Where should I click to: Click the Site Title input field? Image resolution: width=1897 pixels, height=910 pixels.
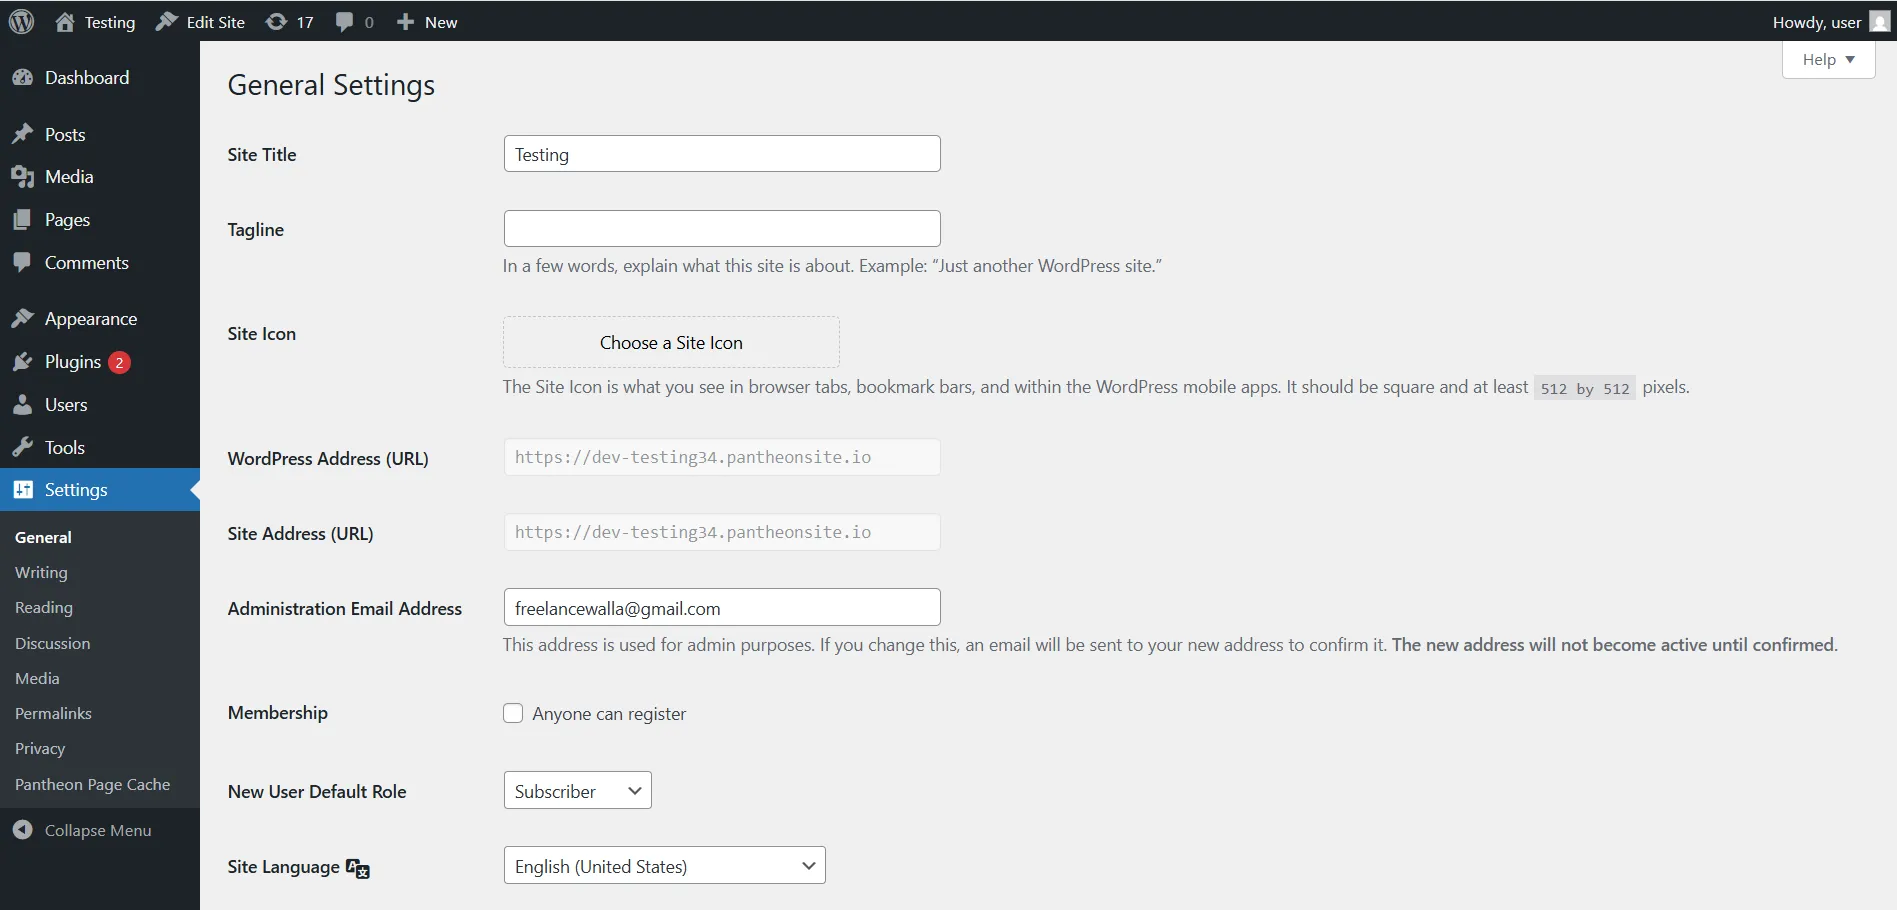click(x=722, y=154)
